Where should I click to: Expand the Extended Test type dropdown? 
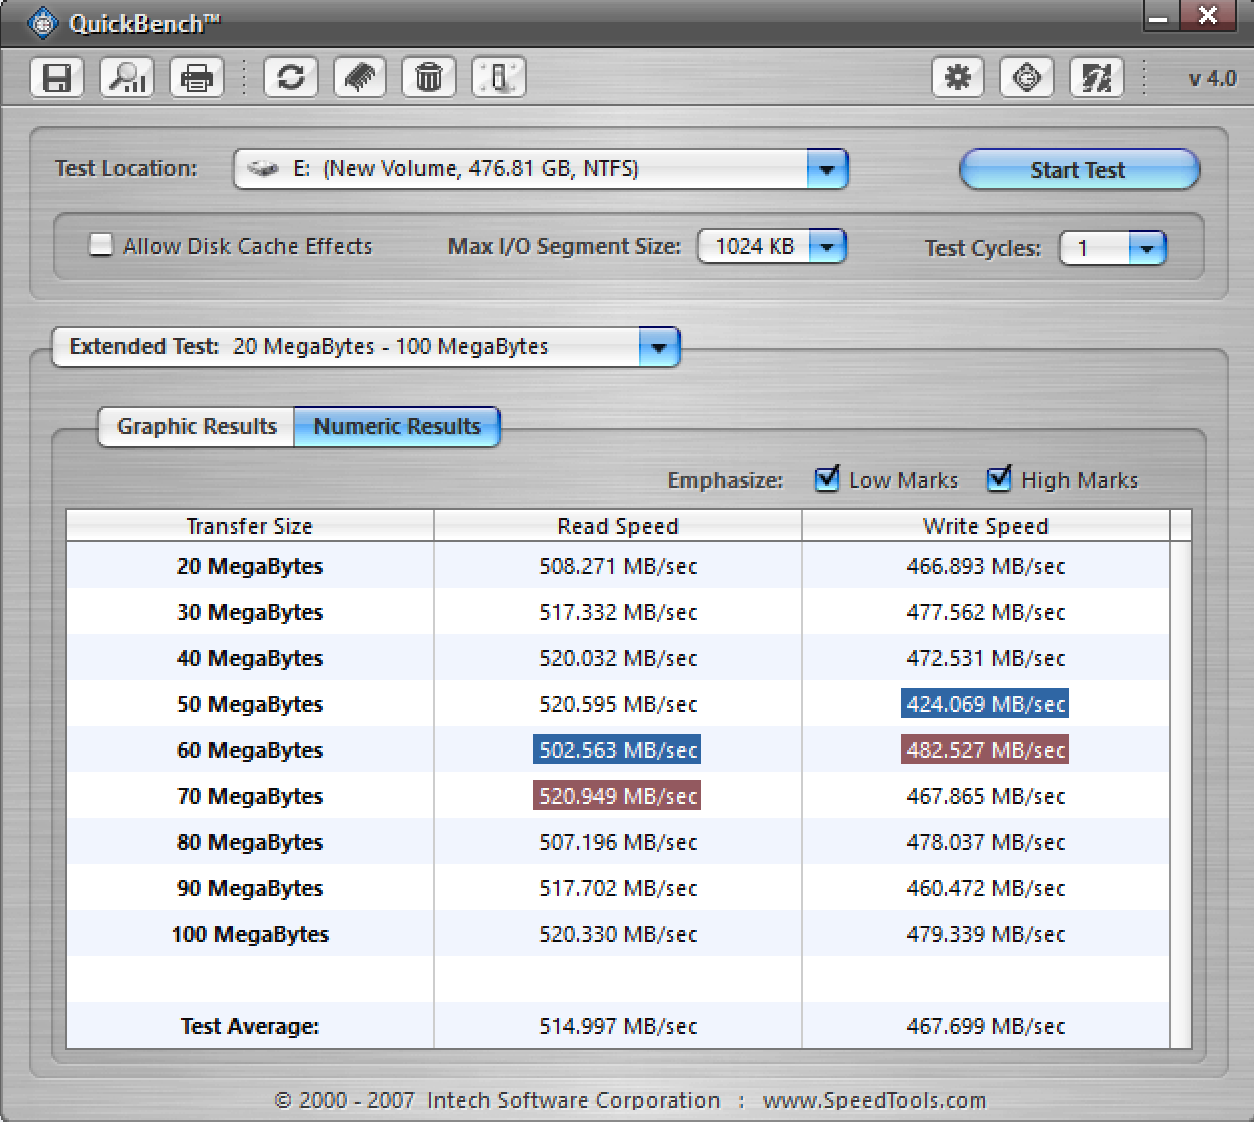[x=658, y=347]
